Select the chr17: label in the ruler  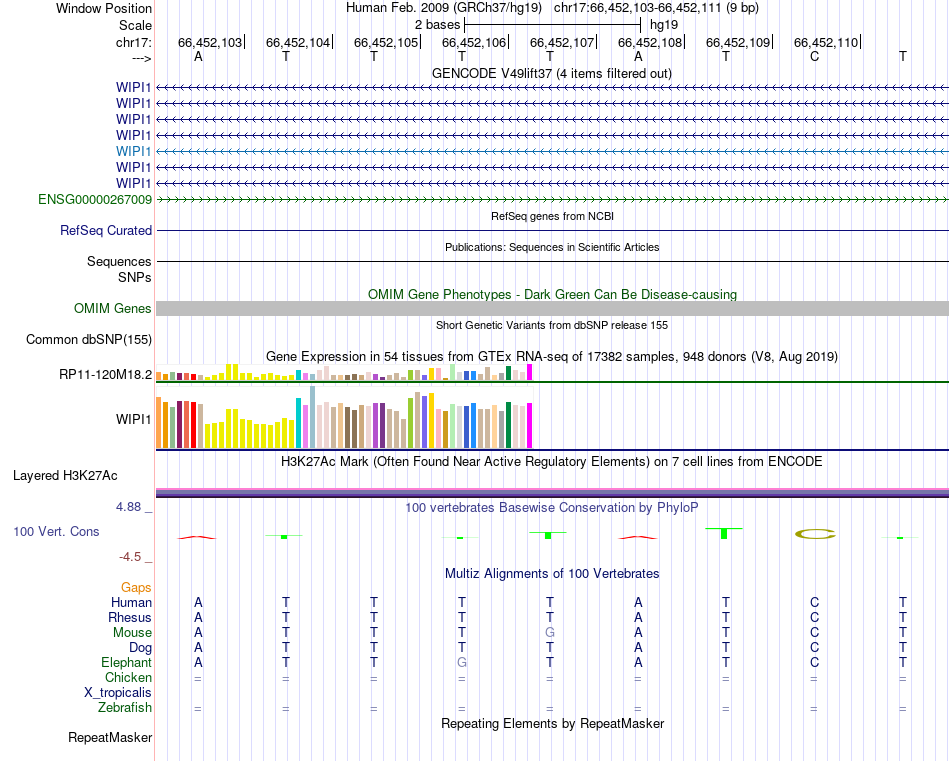[x=133, y=42]
